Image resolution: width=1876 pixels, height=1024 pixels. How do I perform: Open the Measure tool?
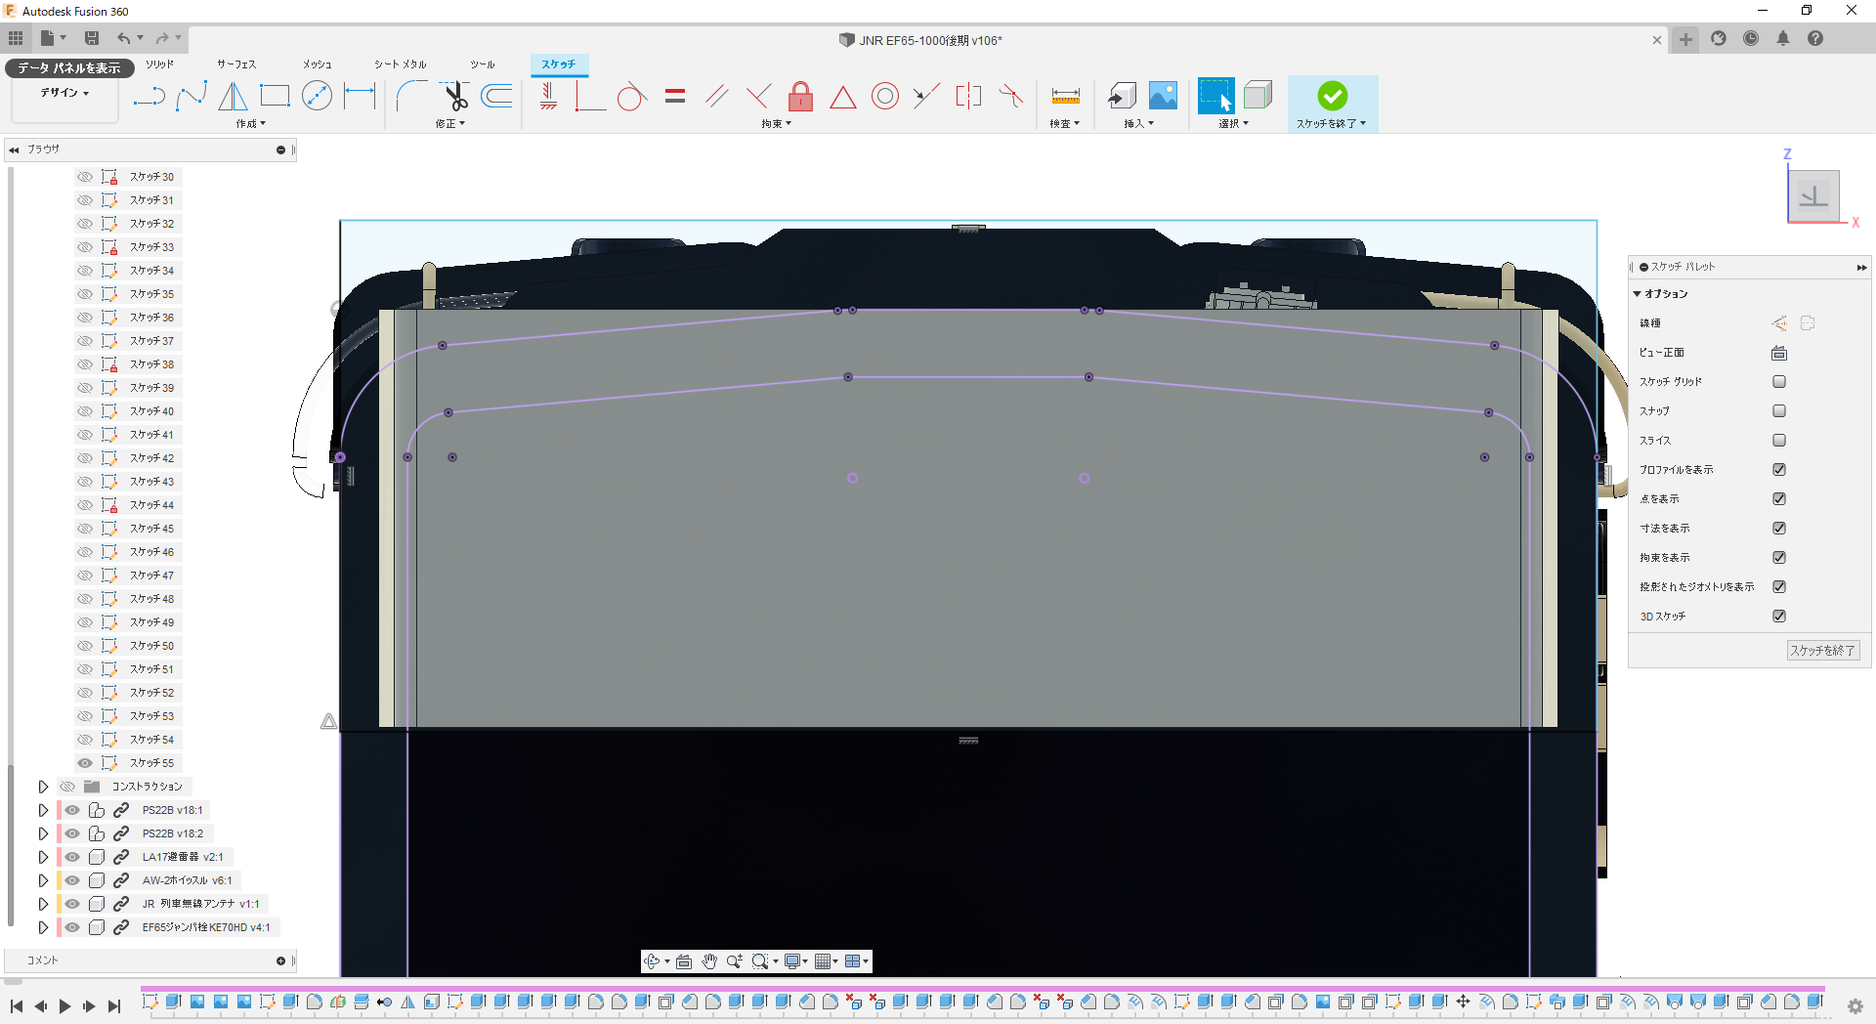1065,96
